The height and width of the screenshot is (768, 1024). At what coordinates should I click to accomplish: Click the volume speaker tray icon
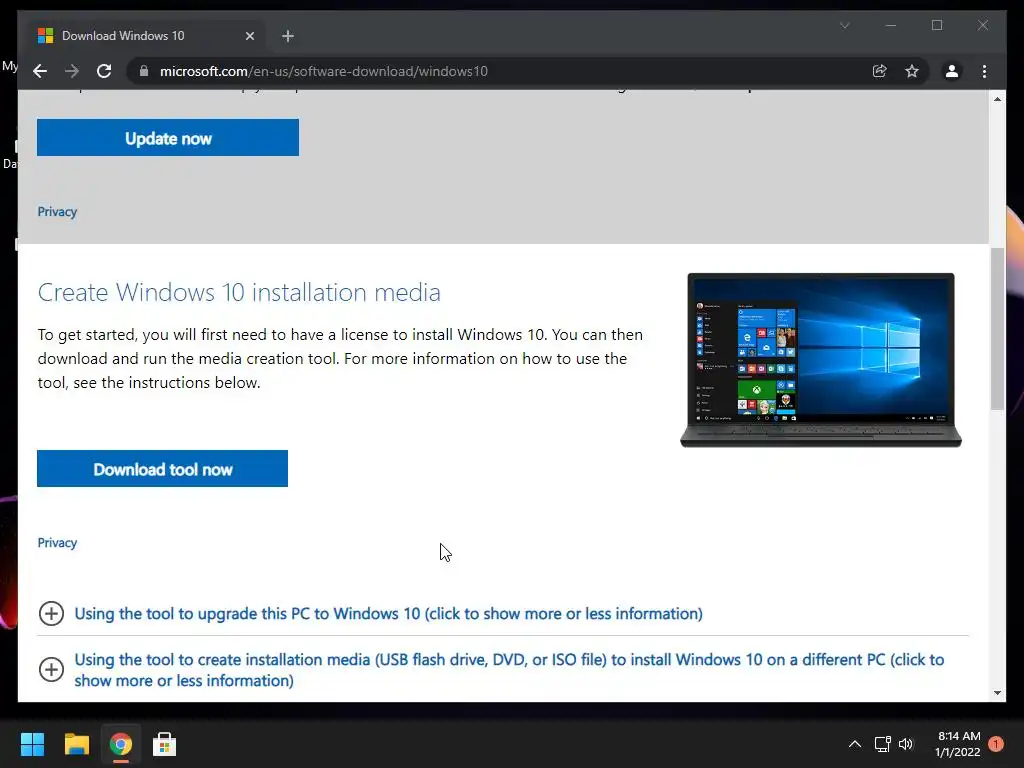(x=906, y=744)
